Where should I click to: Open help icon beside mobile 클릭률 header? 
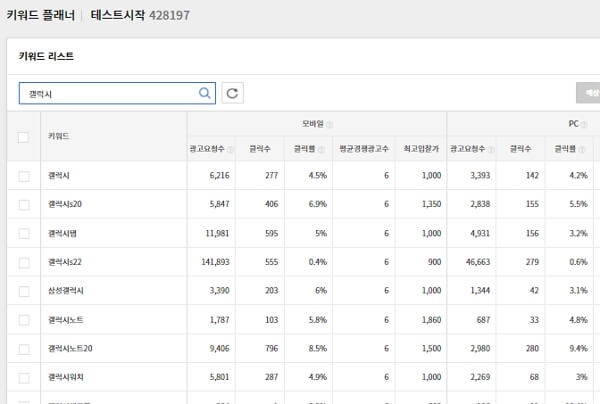tap(321, 149)
